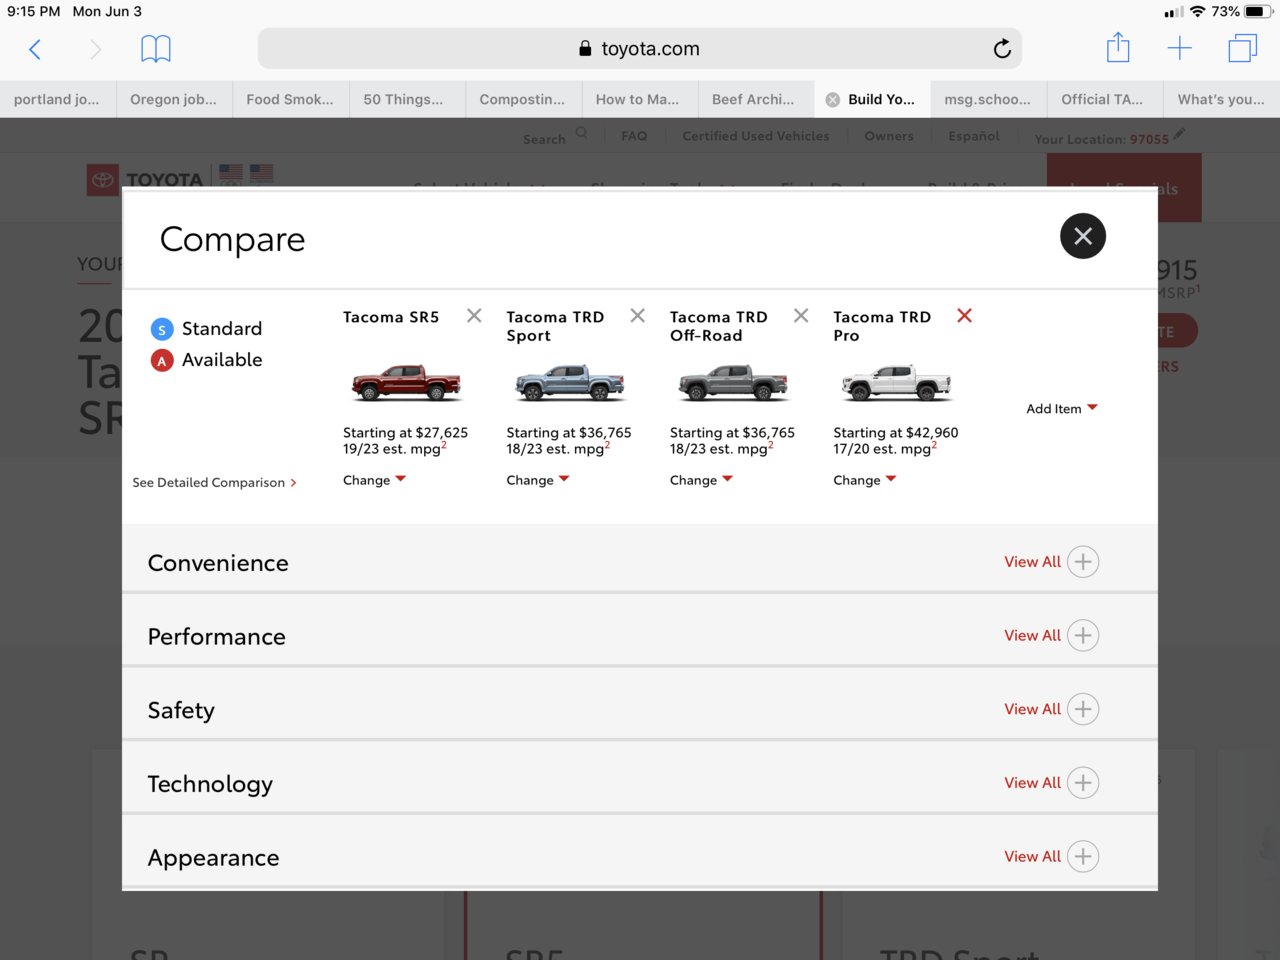This screenshot has height=960, width=1280.
Task: Expand Appearance section plus circle
Action: [x=1083, y=857]
